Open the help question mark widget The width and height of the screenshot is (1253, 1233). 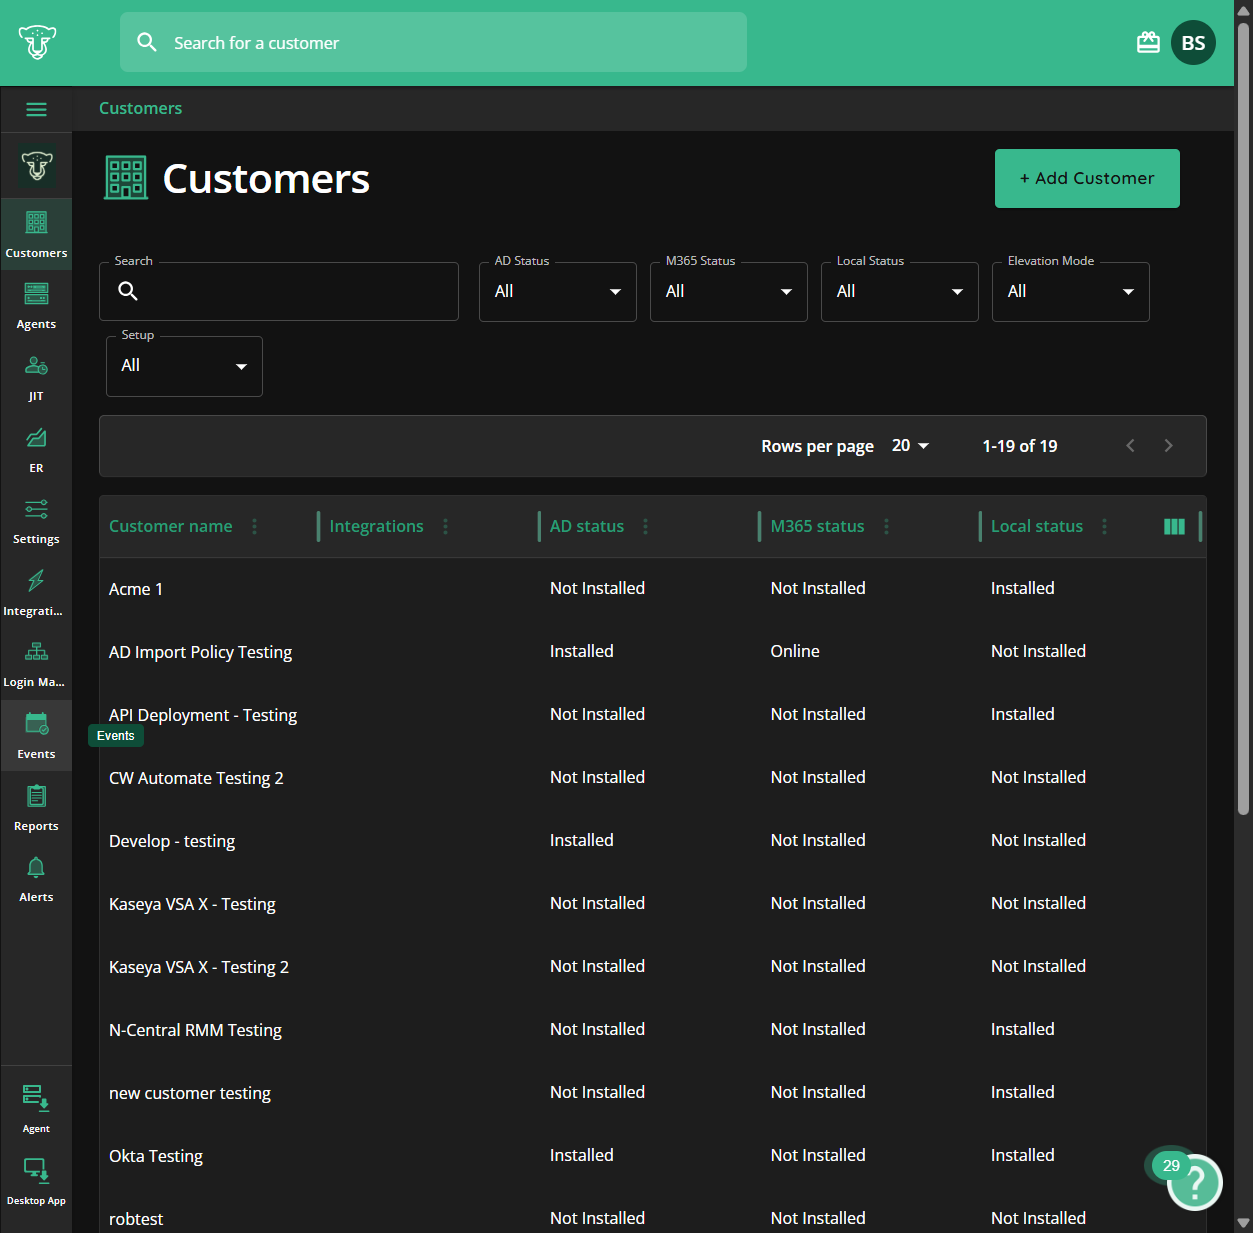pos(1195,1182)
